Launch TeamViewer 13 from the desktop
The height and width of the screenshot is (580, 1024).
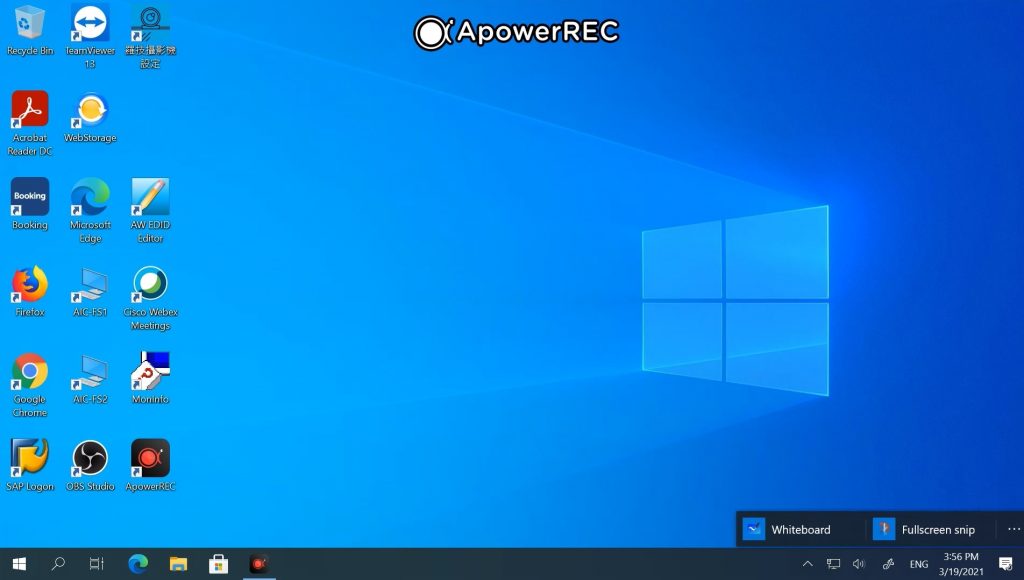89,36
